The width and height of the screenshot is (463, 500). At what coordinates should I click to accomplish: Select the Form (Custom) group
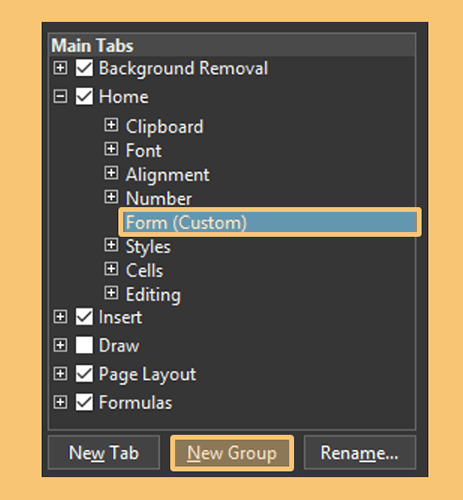click(x=270, y=222)
